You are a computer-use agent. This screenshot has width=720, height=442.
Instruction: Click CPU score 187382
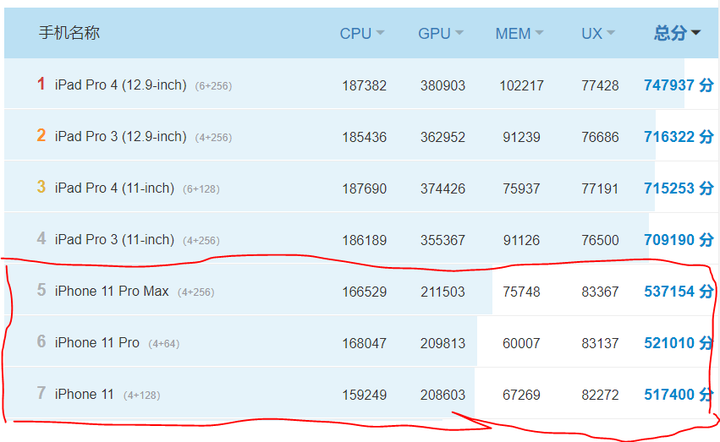364,85
